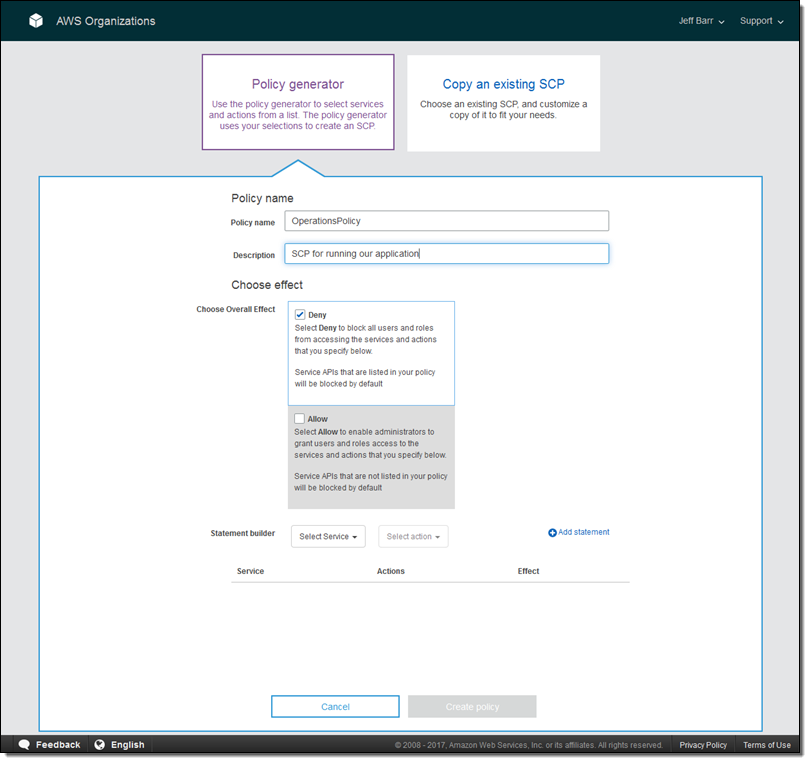Click the plus icon beside Add statement
Screen dimensions: 810x763
tap(552, 533)
